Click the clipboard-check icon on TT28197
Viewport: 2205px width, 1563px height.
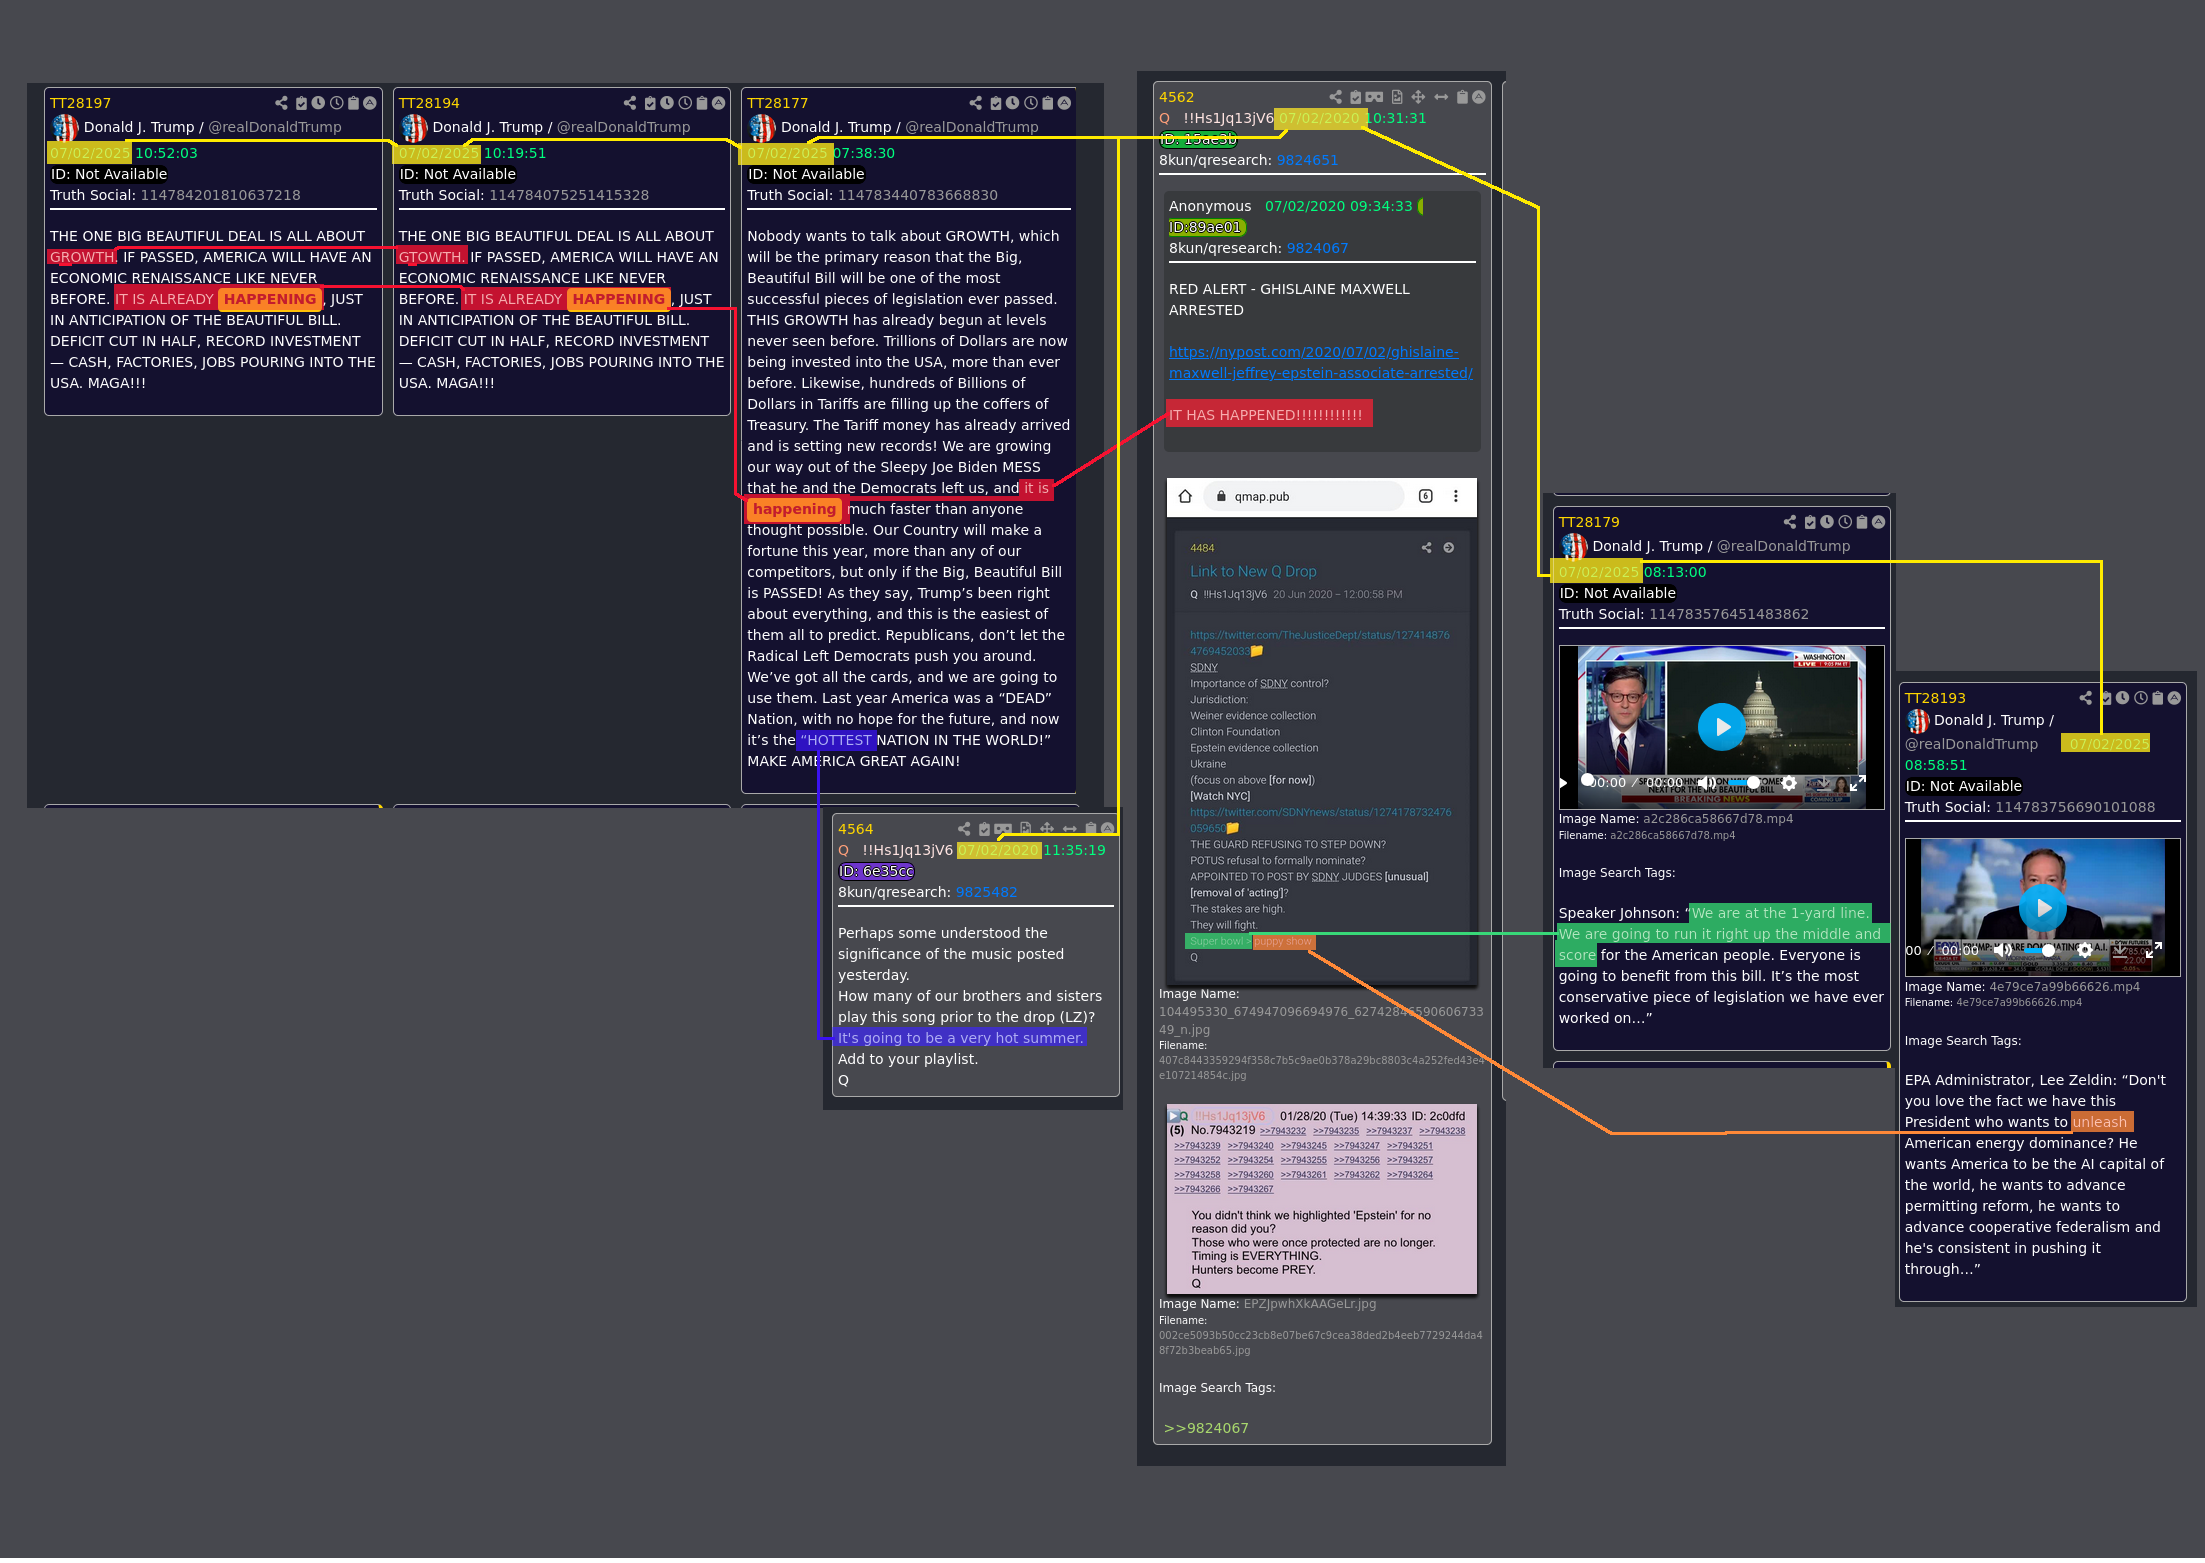tap(301, 103)
